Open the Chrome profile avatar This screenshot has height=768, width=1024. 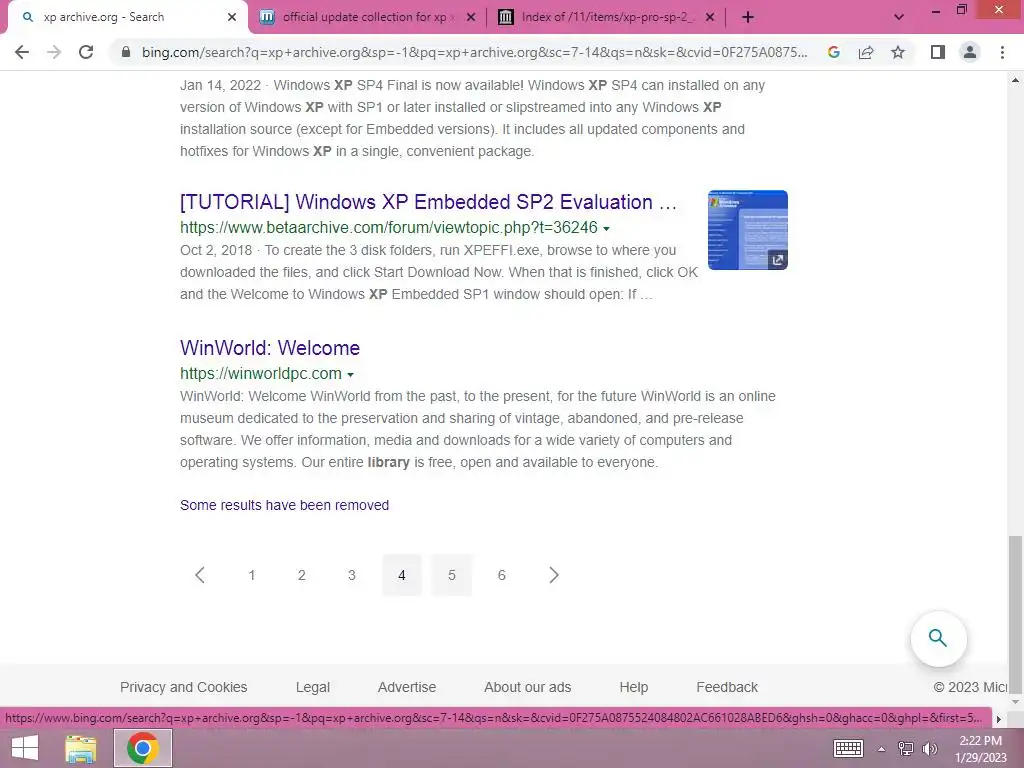pos(970,52)
